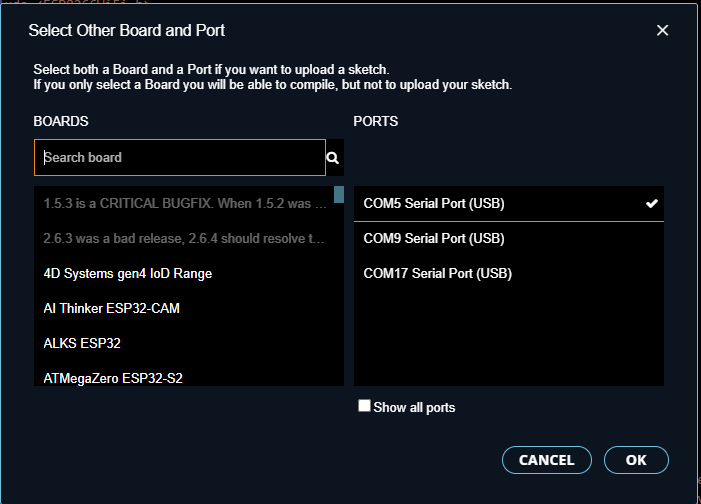This screenshot has height=504, width=701.
Task: Select COM5 Serial Port (USB)
Action: tap(509, 203)
